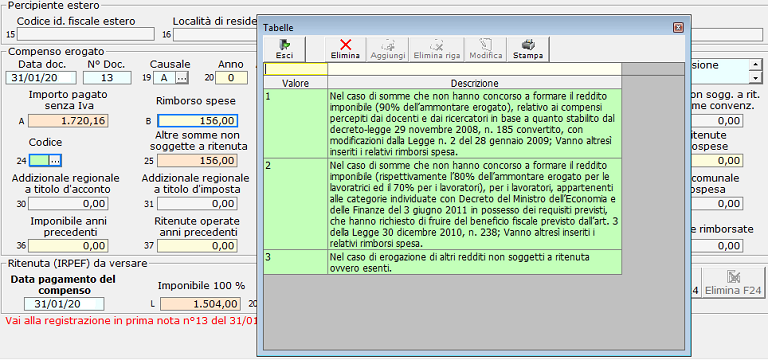Click Ritenute operate anni precedenti field 37

click(x=197, y=245)
